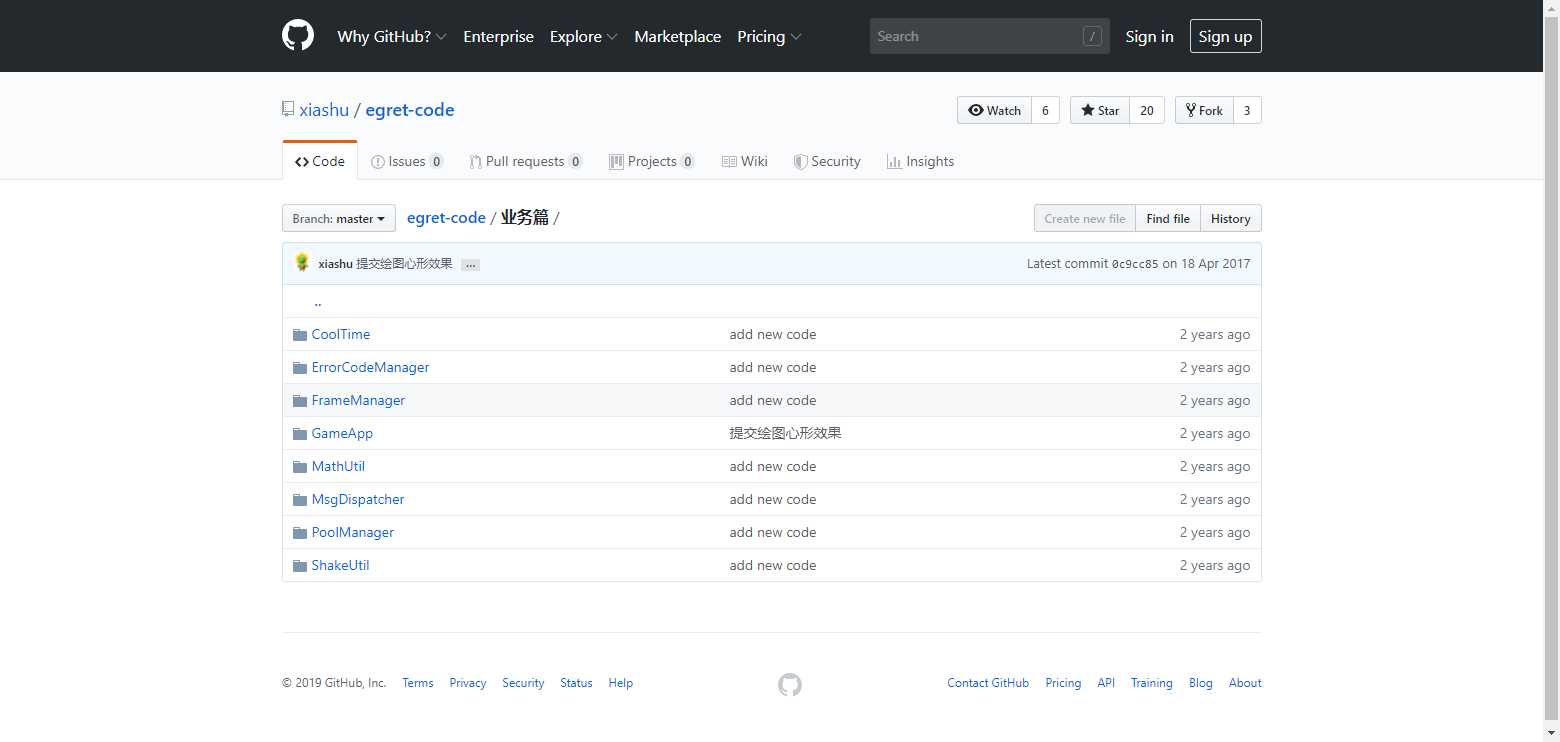Click the MsgDispatcher folder icon

point(300,500)
